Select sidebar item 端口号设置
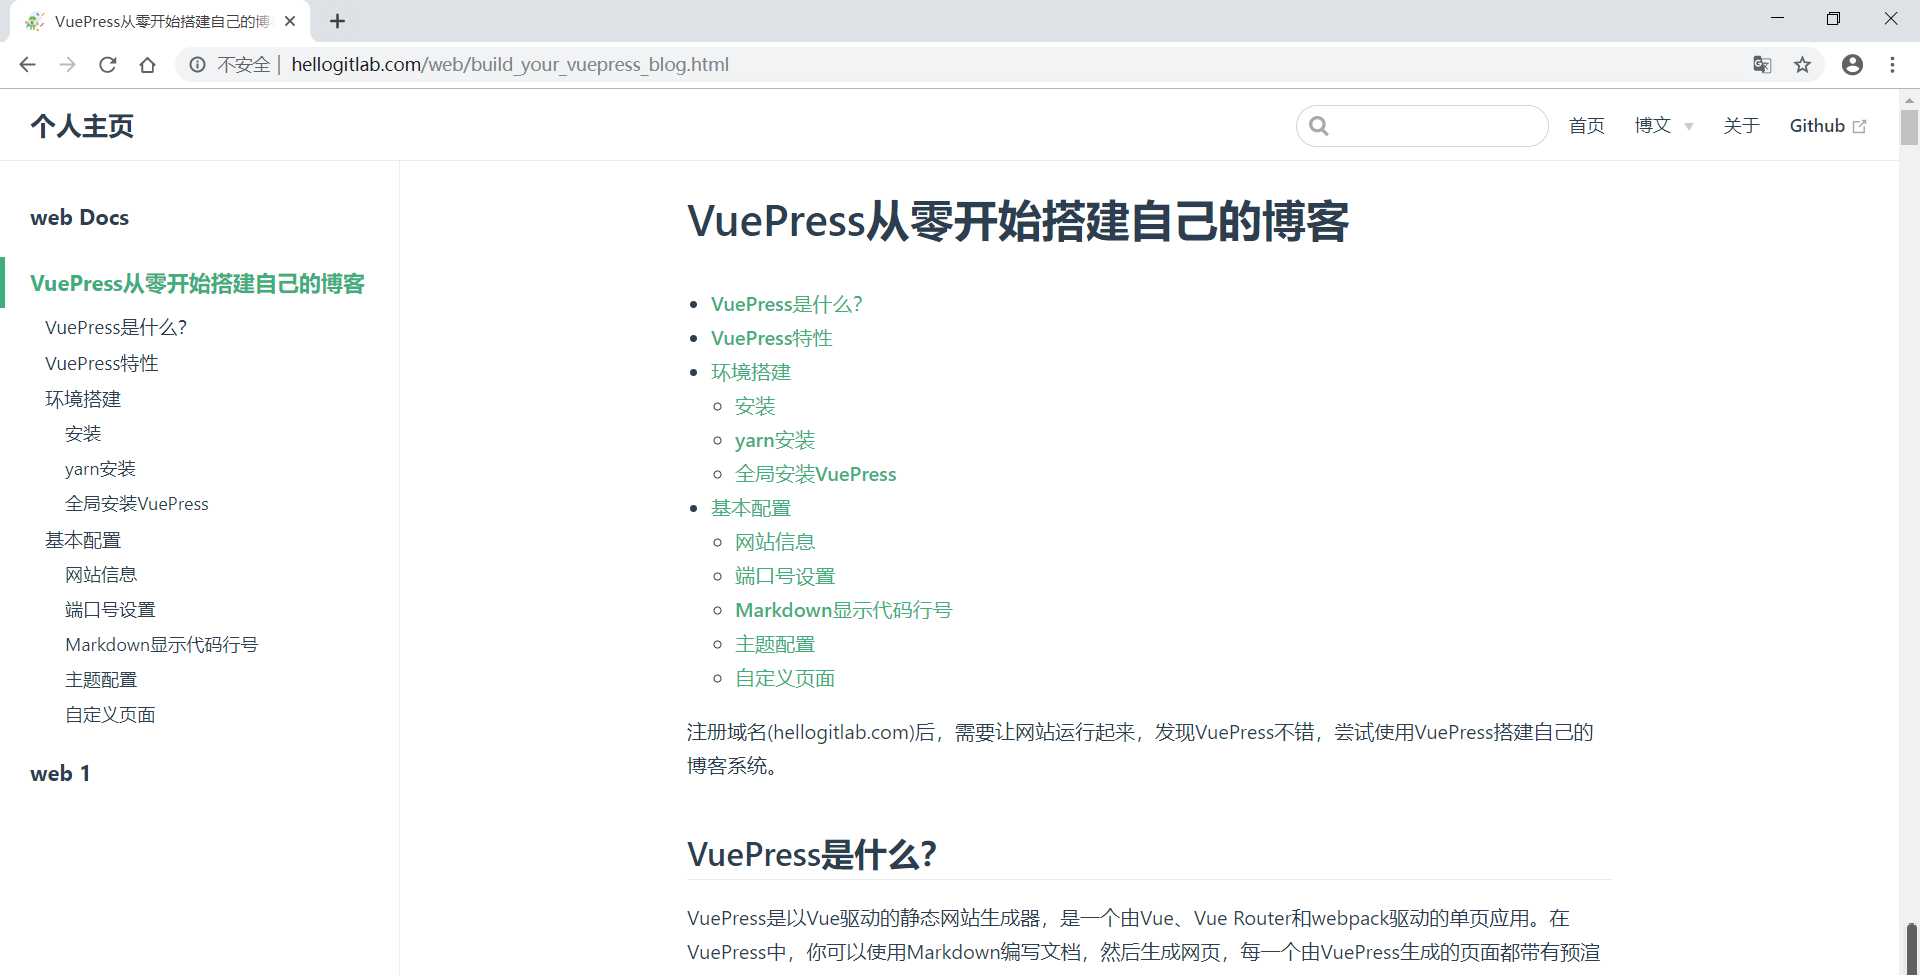This screenshot has height=975, width=1920. click(110, 610)
